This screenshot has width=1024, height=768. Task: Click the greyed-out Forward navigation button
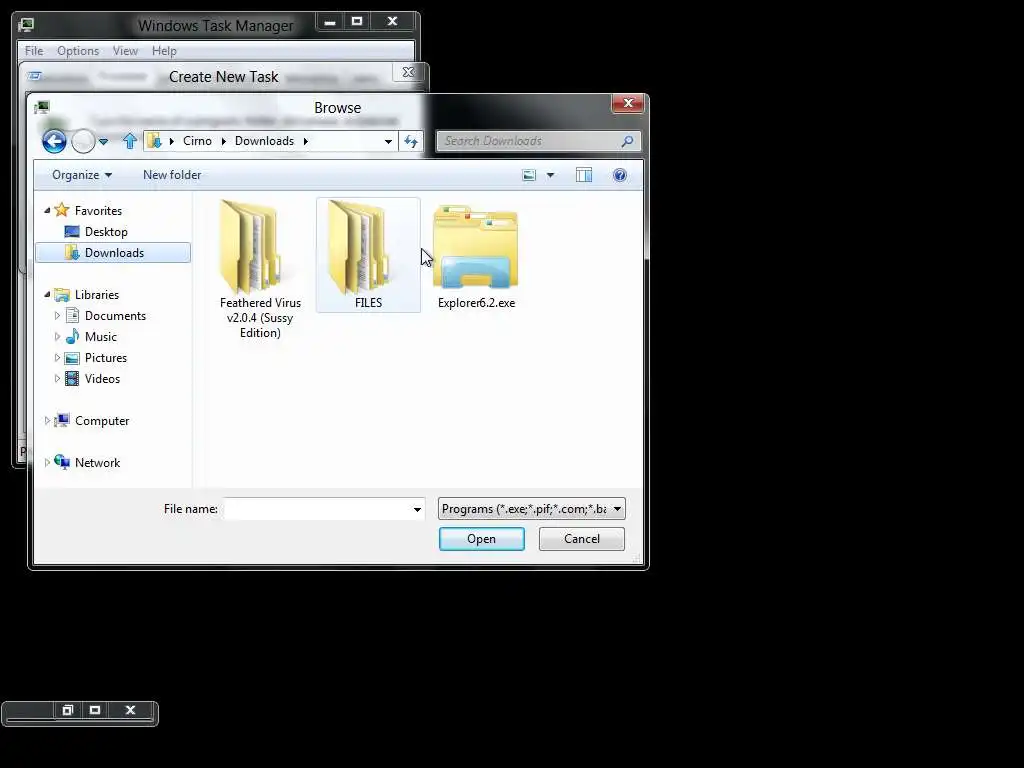(83, 141)
